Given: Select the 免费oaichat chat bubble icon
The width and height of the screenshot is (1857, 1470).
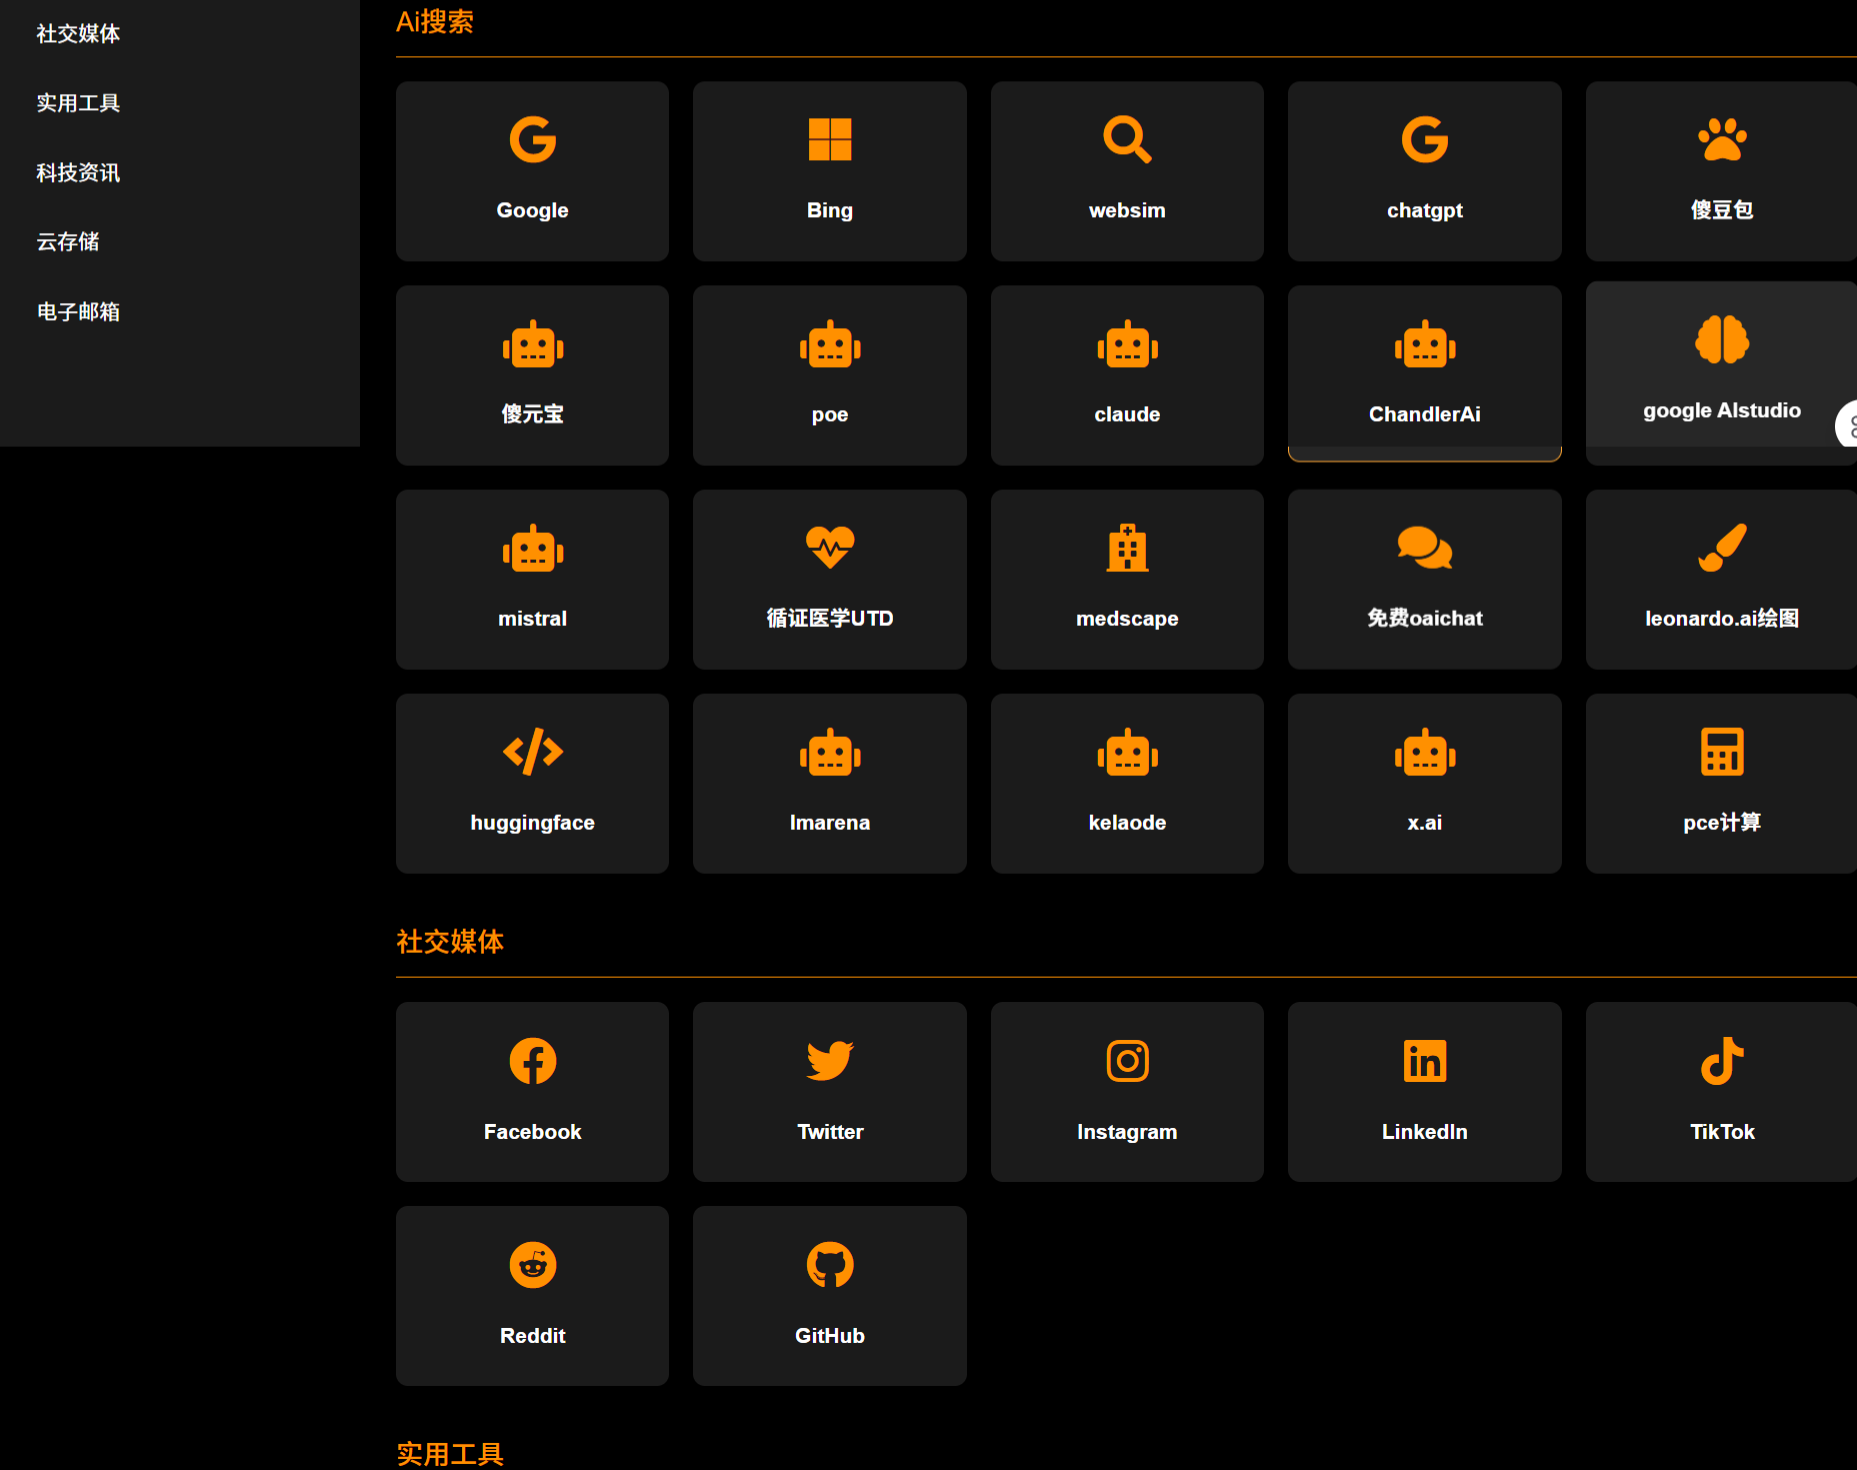Looking at the screenshot, I should pyautogui.click(x=1424, y=579).
